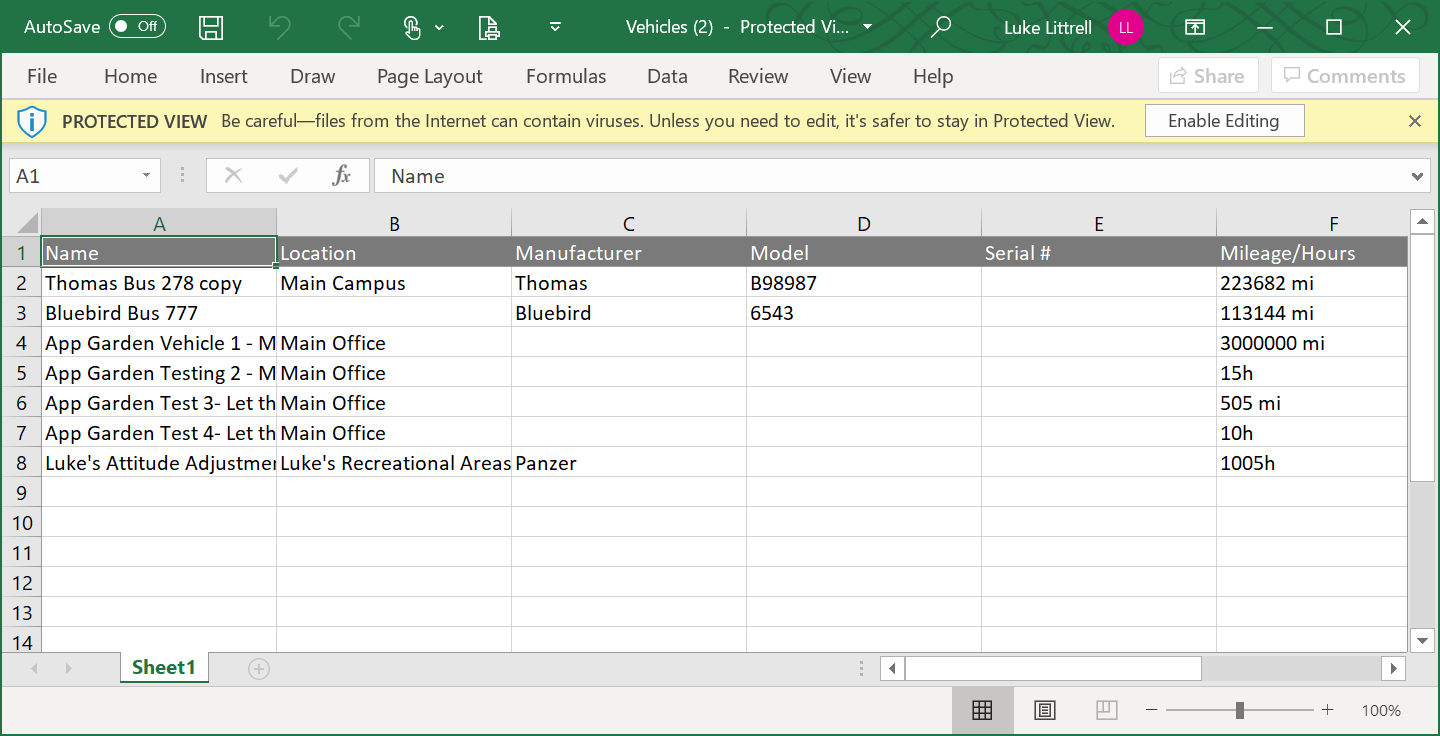Switch to the Formulas ribbon tab

(x=565, y=76)
